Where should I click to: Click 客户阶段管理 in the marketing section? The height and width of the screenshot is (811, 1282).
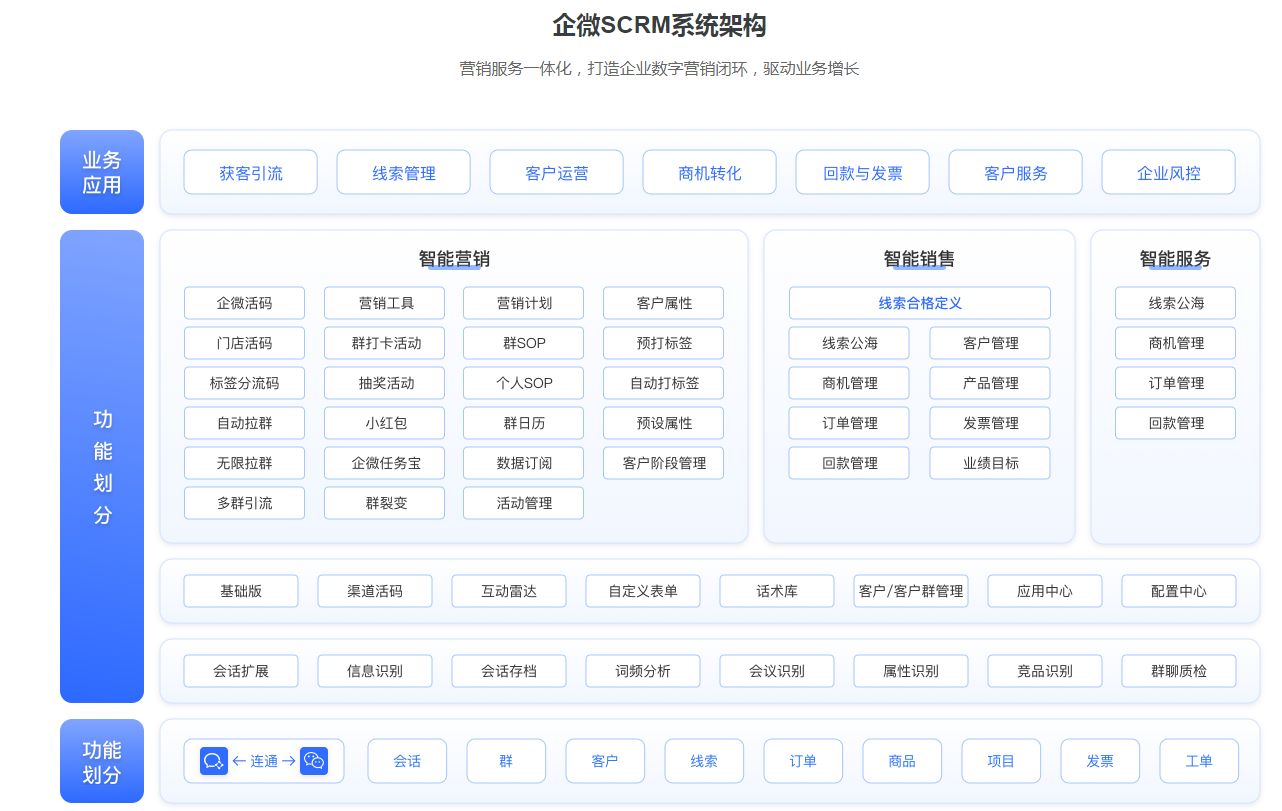[663, 463]
